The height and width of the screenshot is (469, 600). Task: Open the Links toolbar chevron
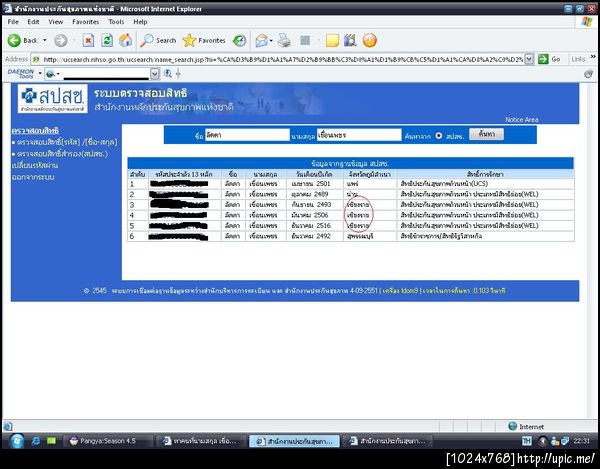(x=593, y=57)
